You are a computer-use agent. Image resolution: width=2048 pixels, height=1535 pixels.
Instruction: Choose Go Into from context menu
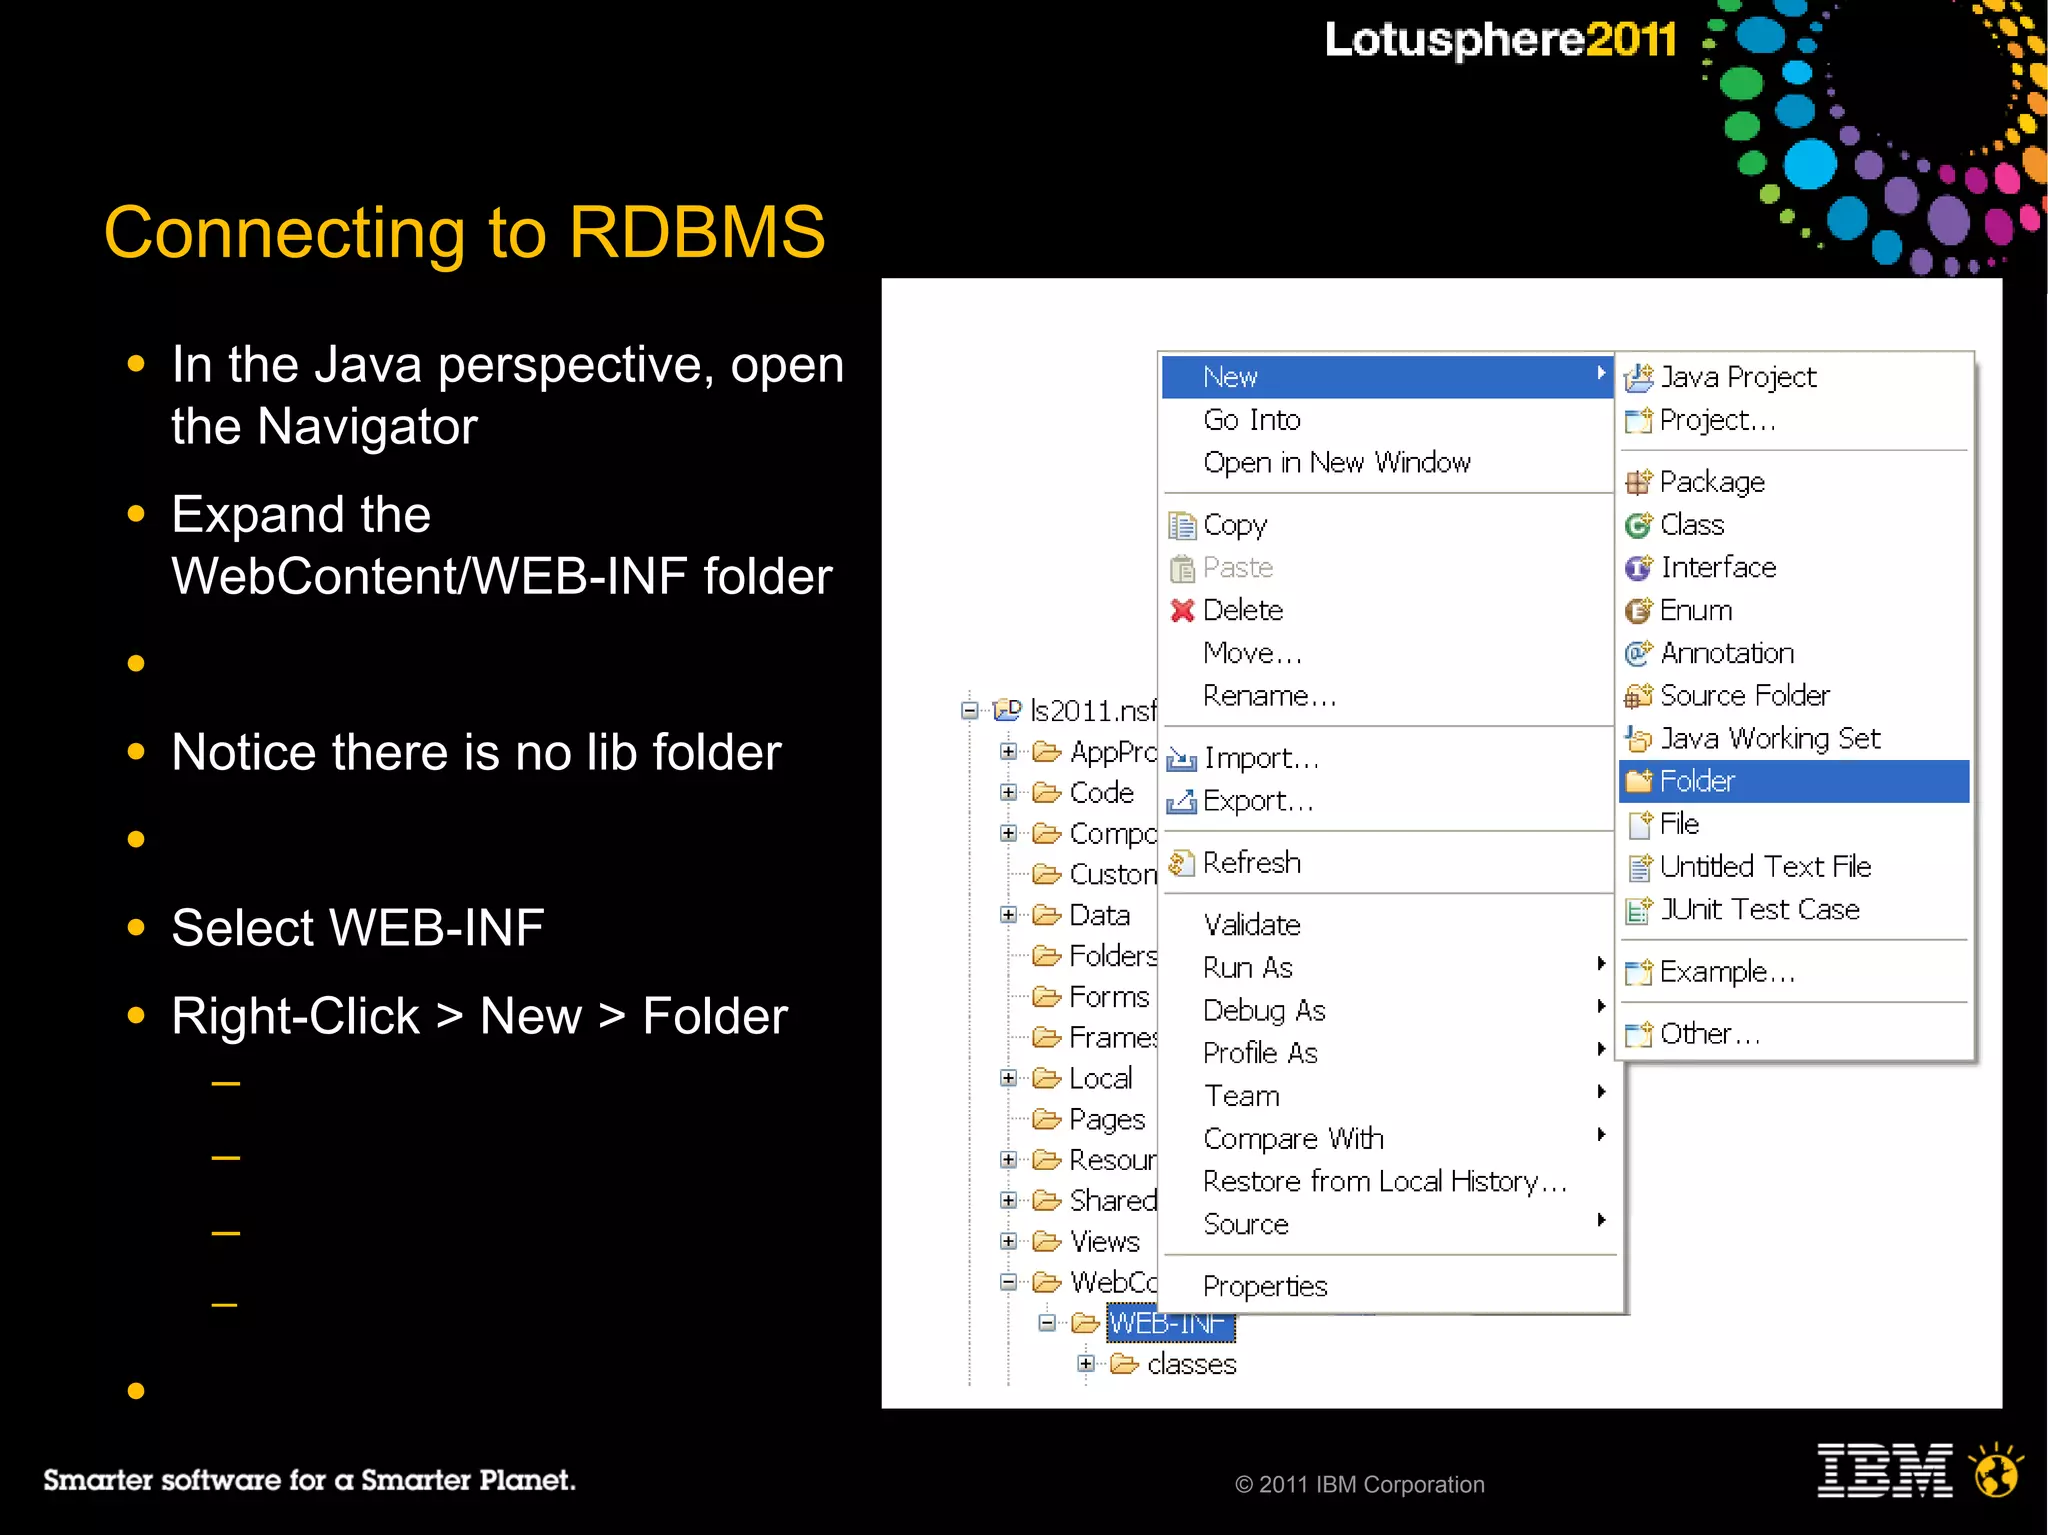[x=1387, y=420]
